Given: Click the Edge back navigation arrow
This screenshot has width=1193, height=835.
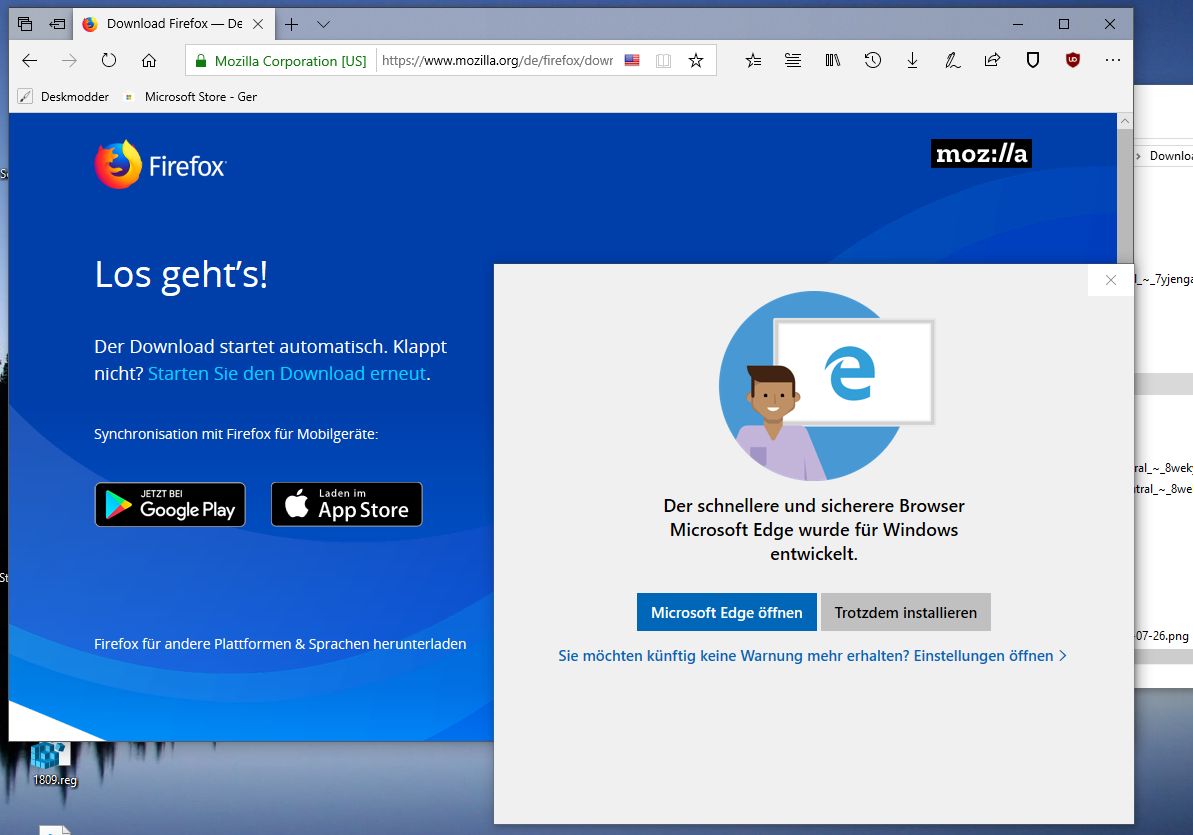Looking at the screenshot, I should pos(30,60).
